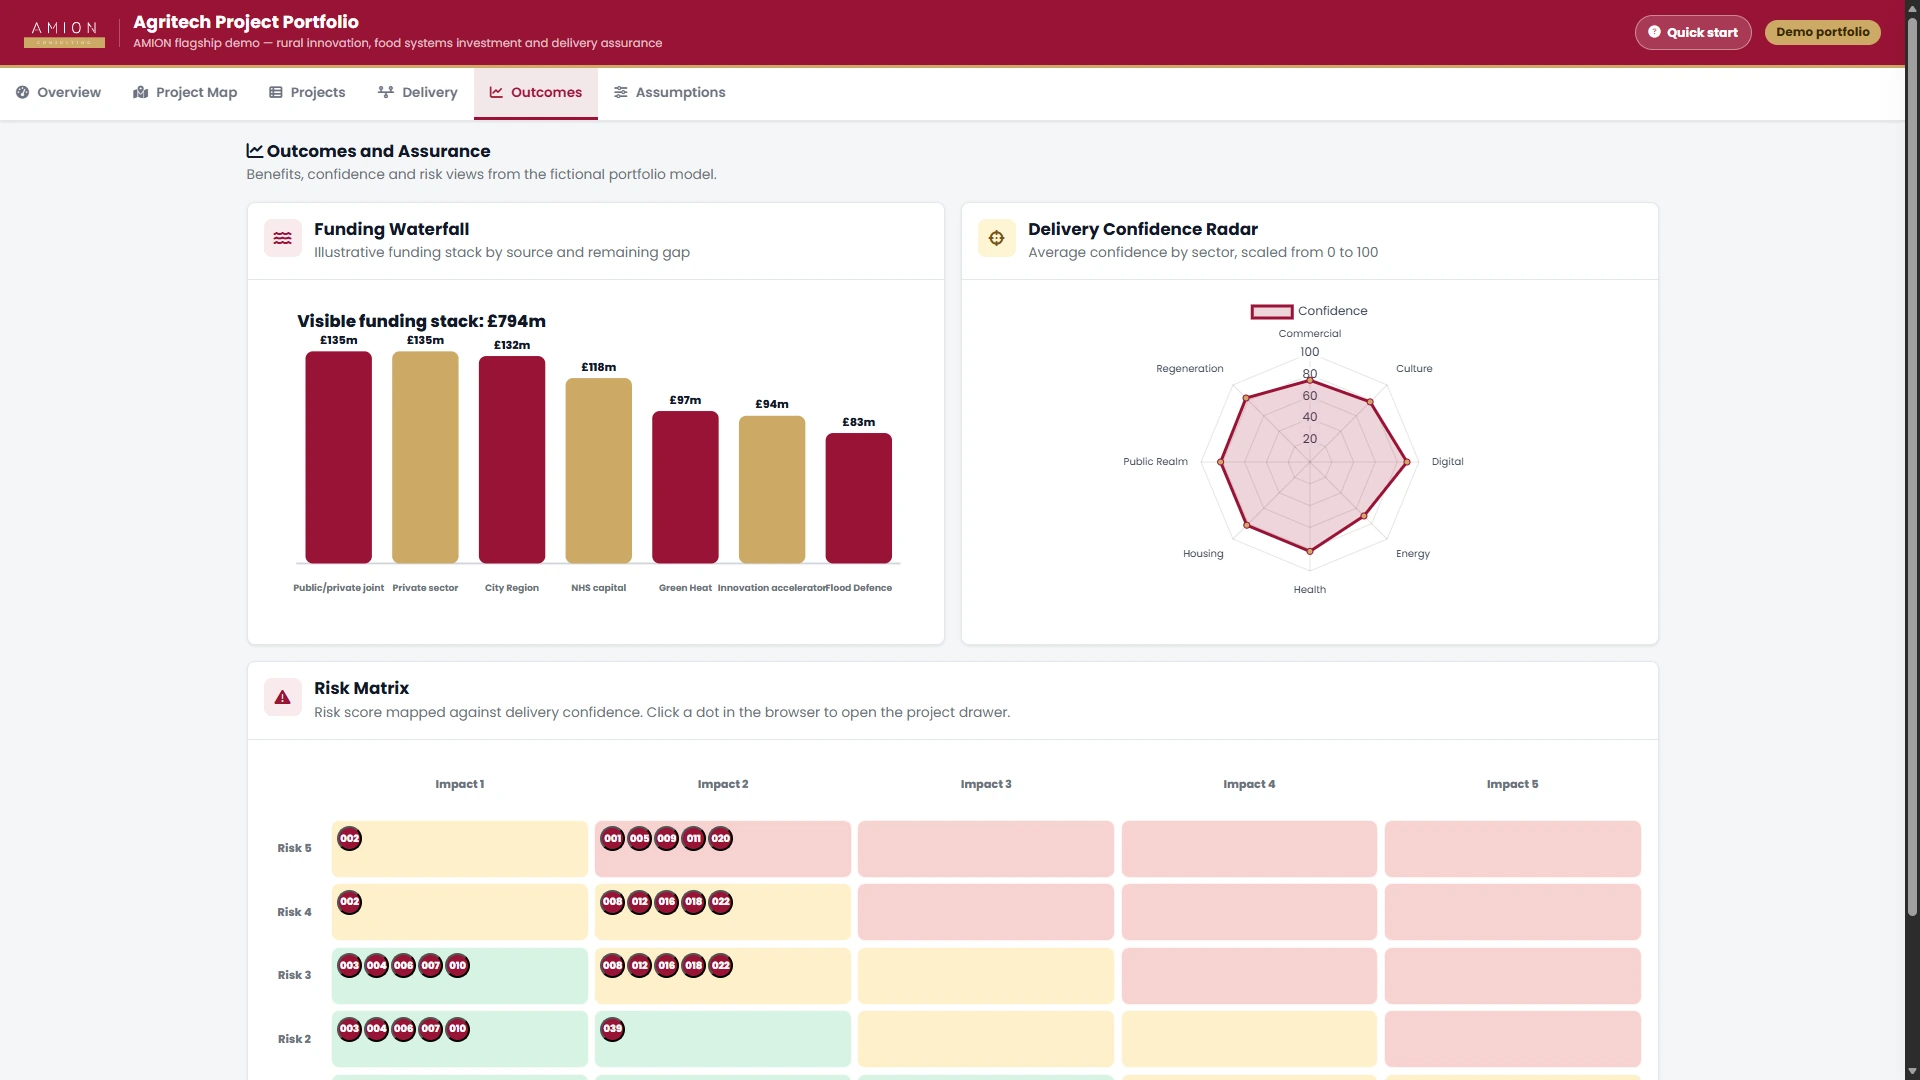Open project dot 020 in Risk 5 row

tap(721, 838)
